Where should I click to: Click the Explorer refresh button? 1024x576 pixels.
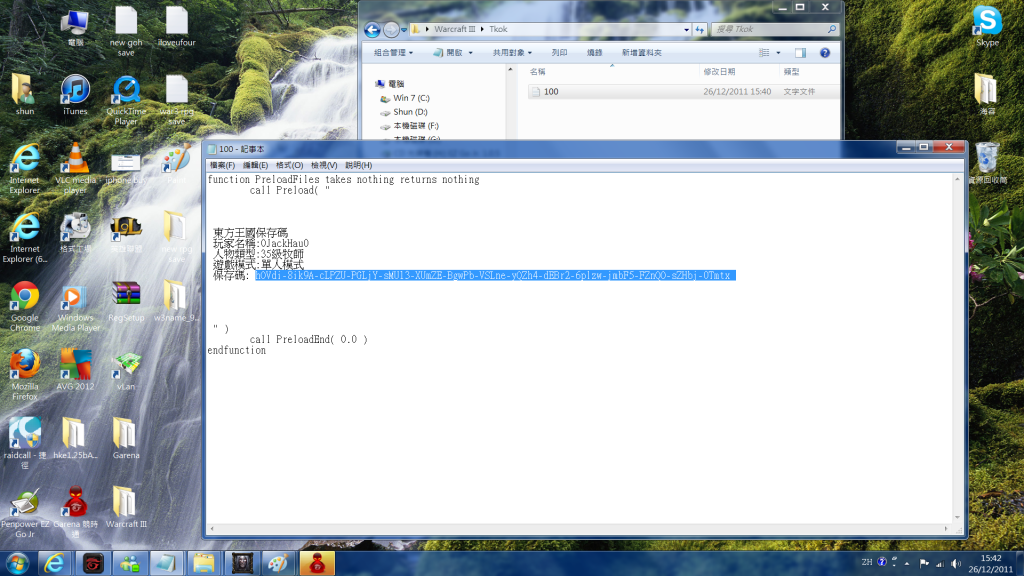click(x=699, y=29)
